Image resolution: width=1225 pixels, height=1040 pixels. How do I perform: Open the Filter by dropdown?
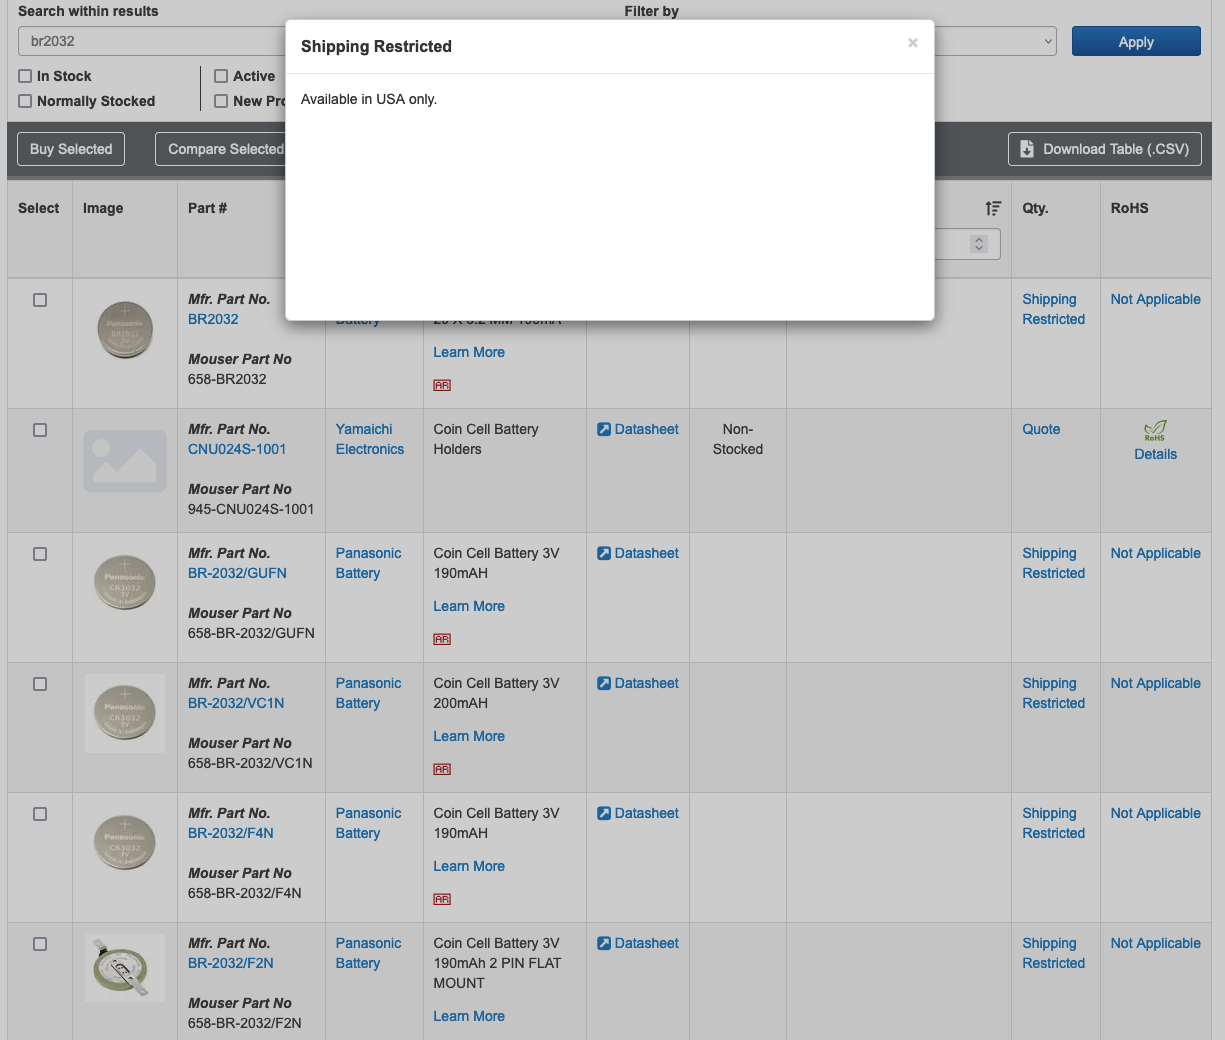(995, 41)
